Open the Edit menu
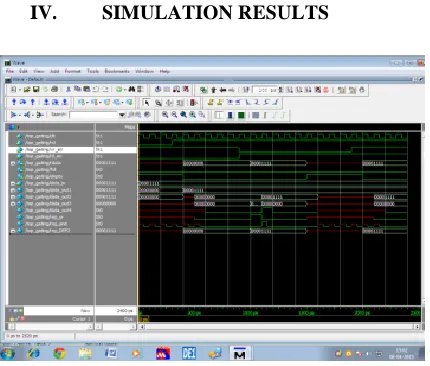 point(23,71)
